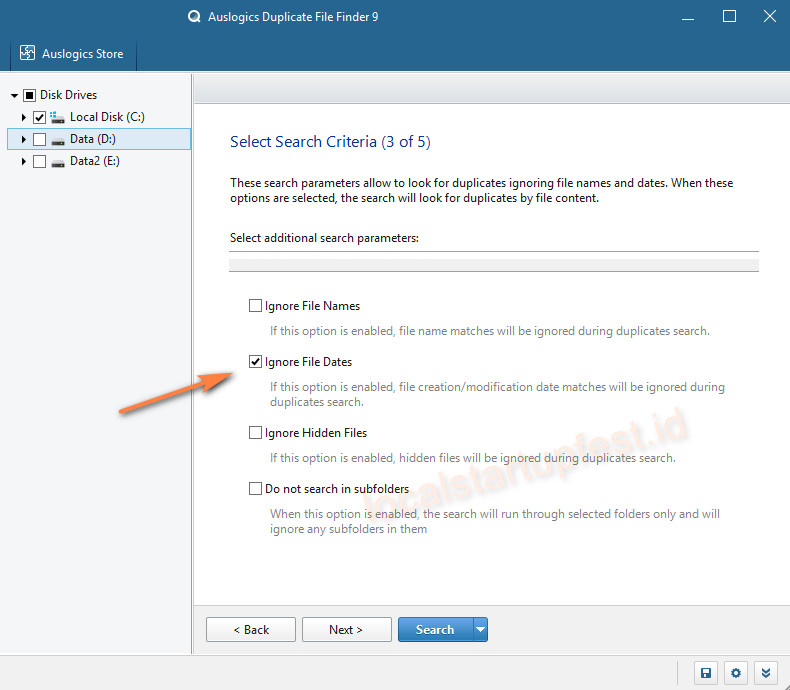This screenshot has width=790, height=690.
Task: Click the Local Disk (C:) drive icon
Action: pos(57,117)
